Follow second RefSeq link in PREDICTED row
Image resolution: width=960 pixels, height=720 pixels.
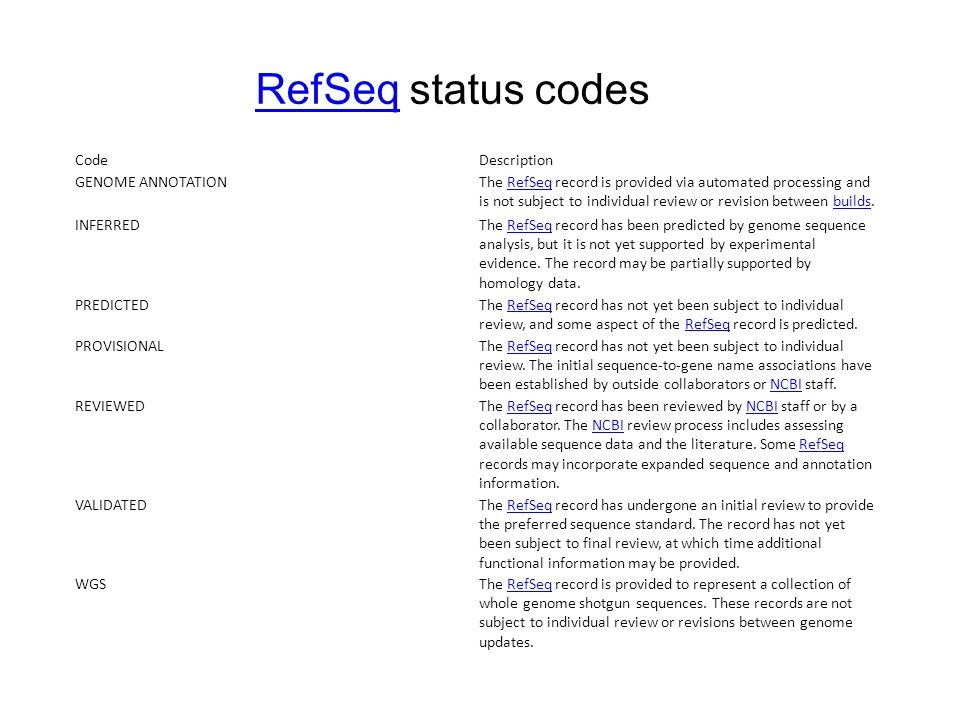(707, 324)
